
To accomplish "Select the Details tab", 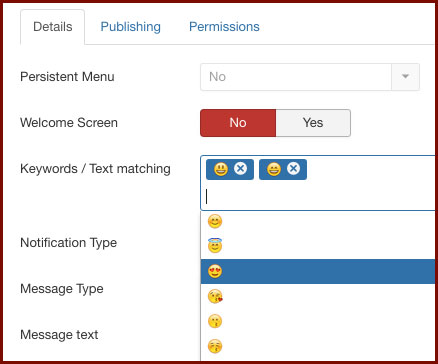I will click(53, 27).
